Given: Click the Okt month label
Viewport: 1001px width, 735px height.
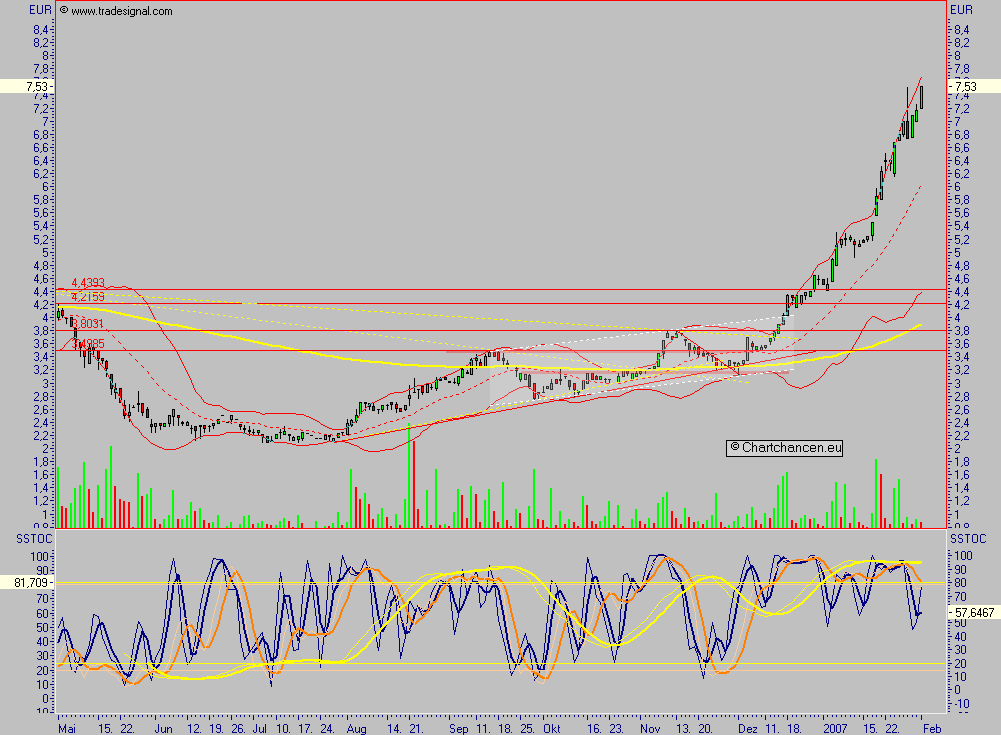Looking at the screenshot, I should pyautogui.click(x=552, y=729).
